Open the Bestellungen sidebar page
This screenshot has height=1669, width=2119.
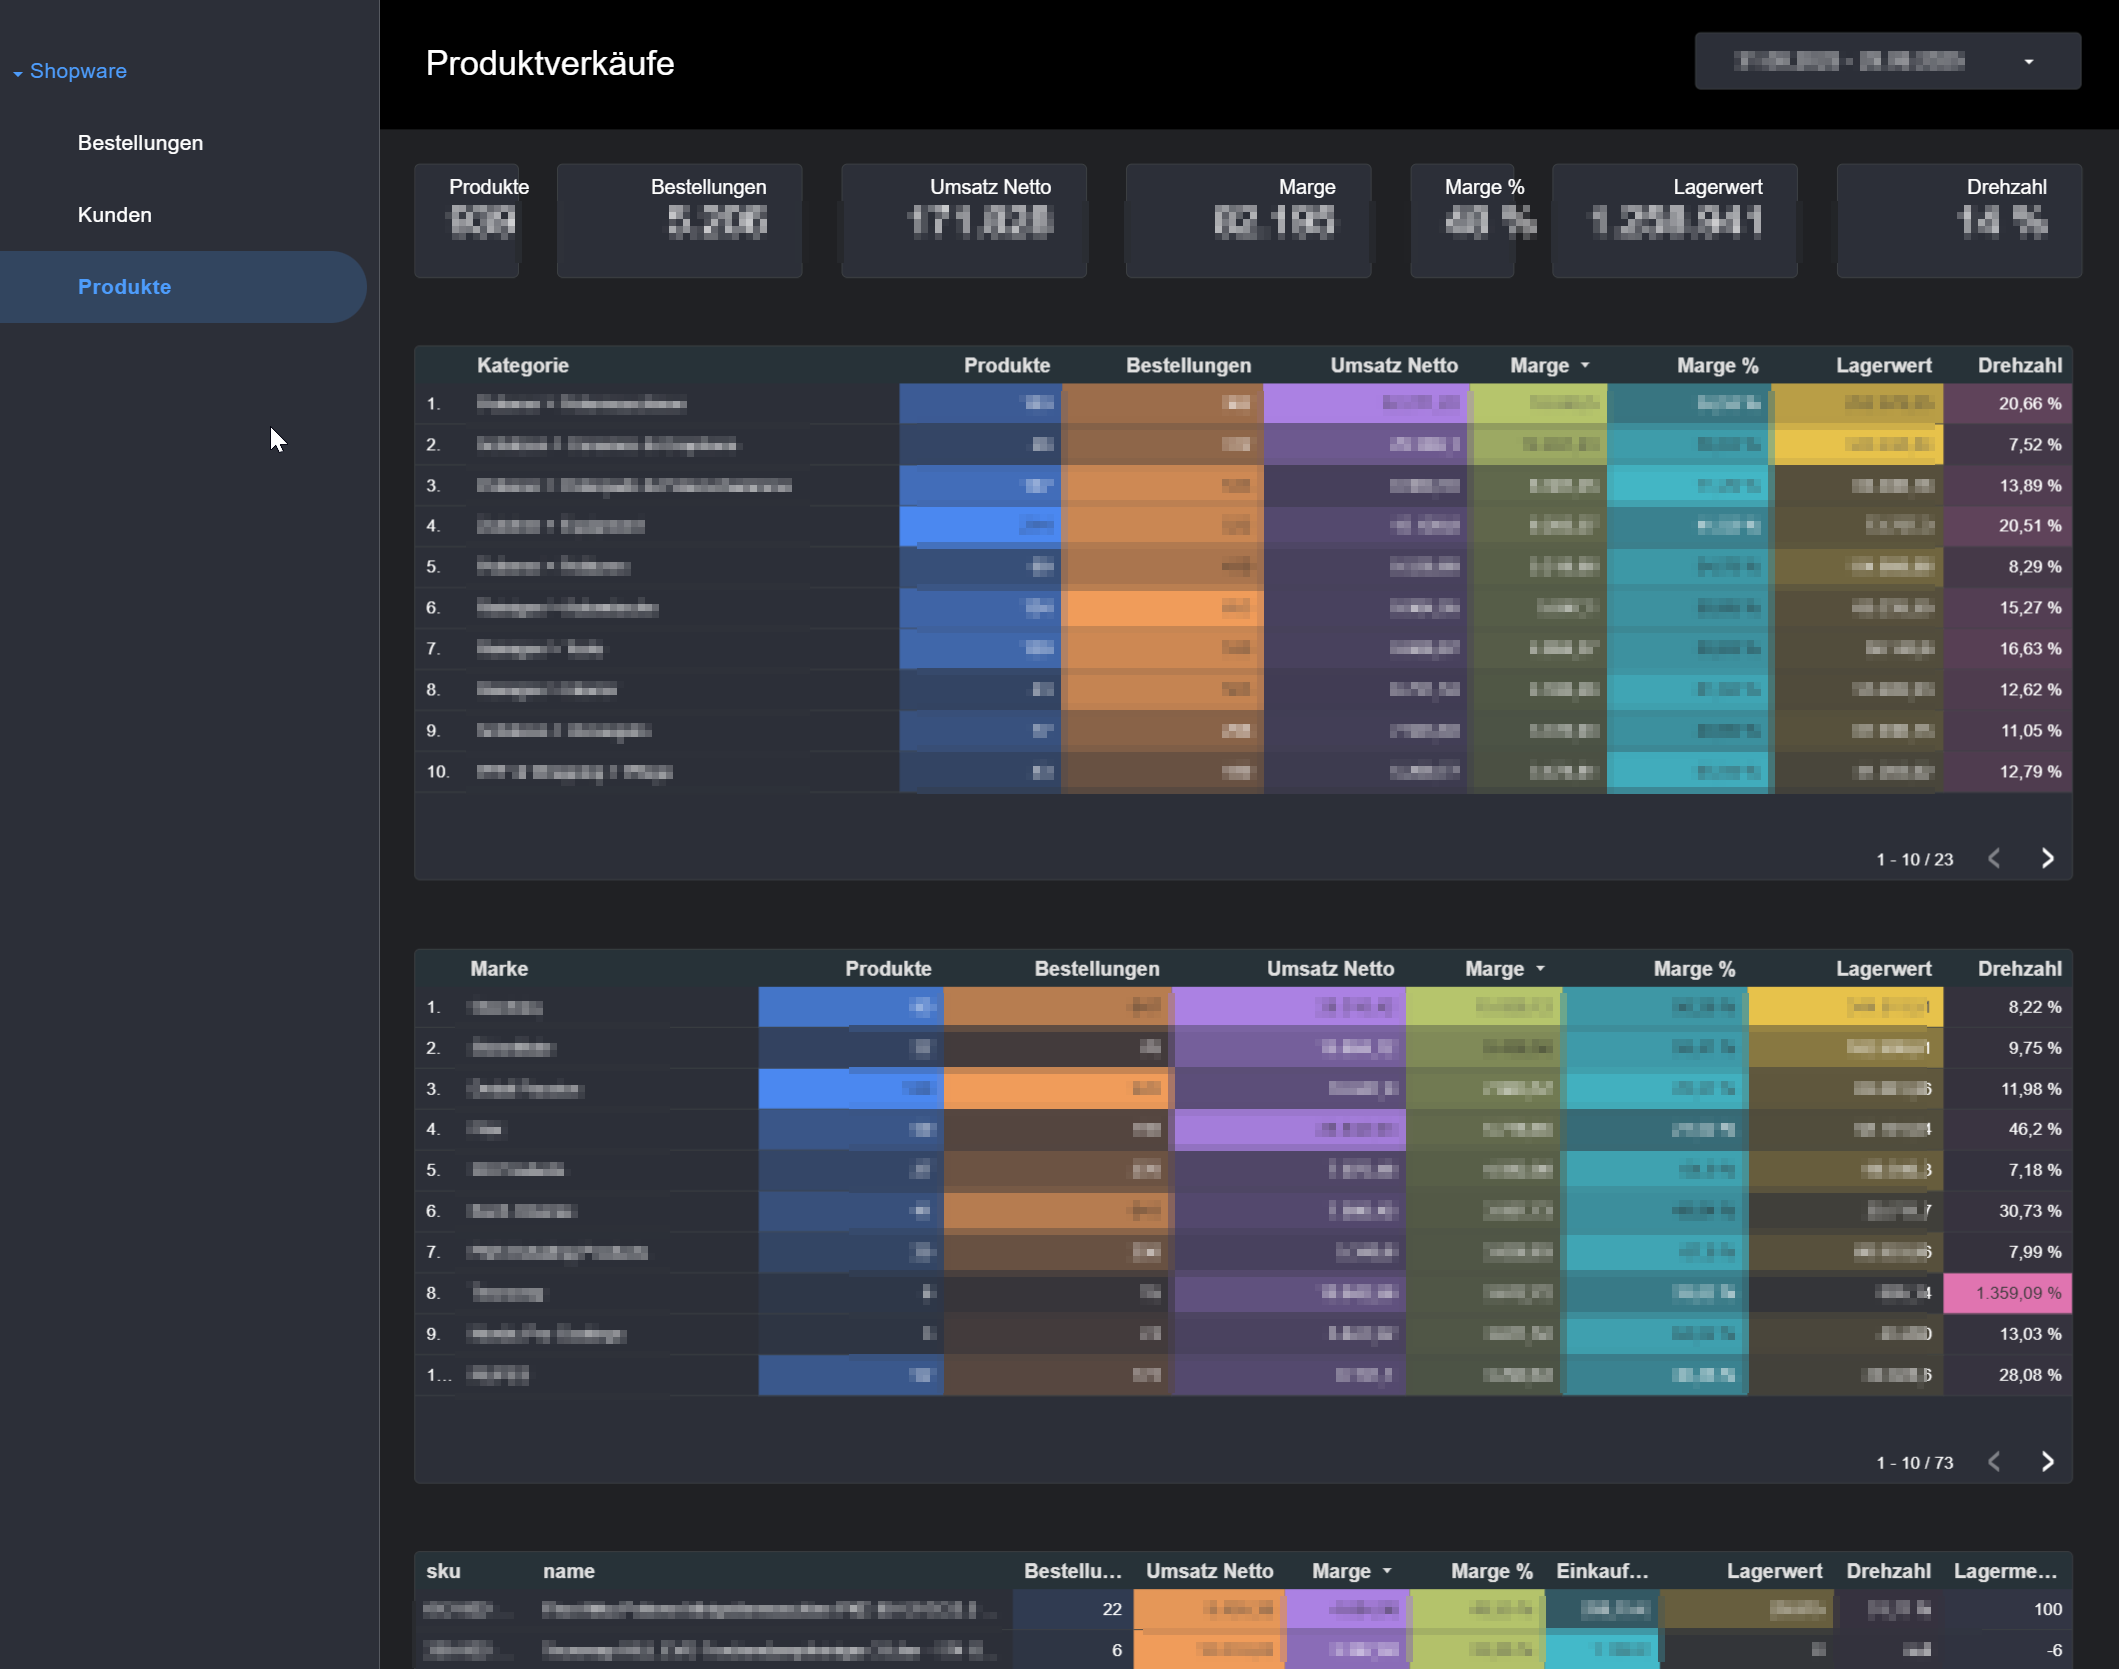[x=140, y=143]
